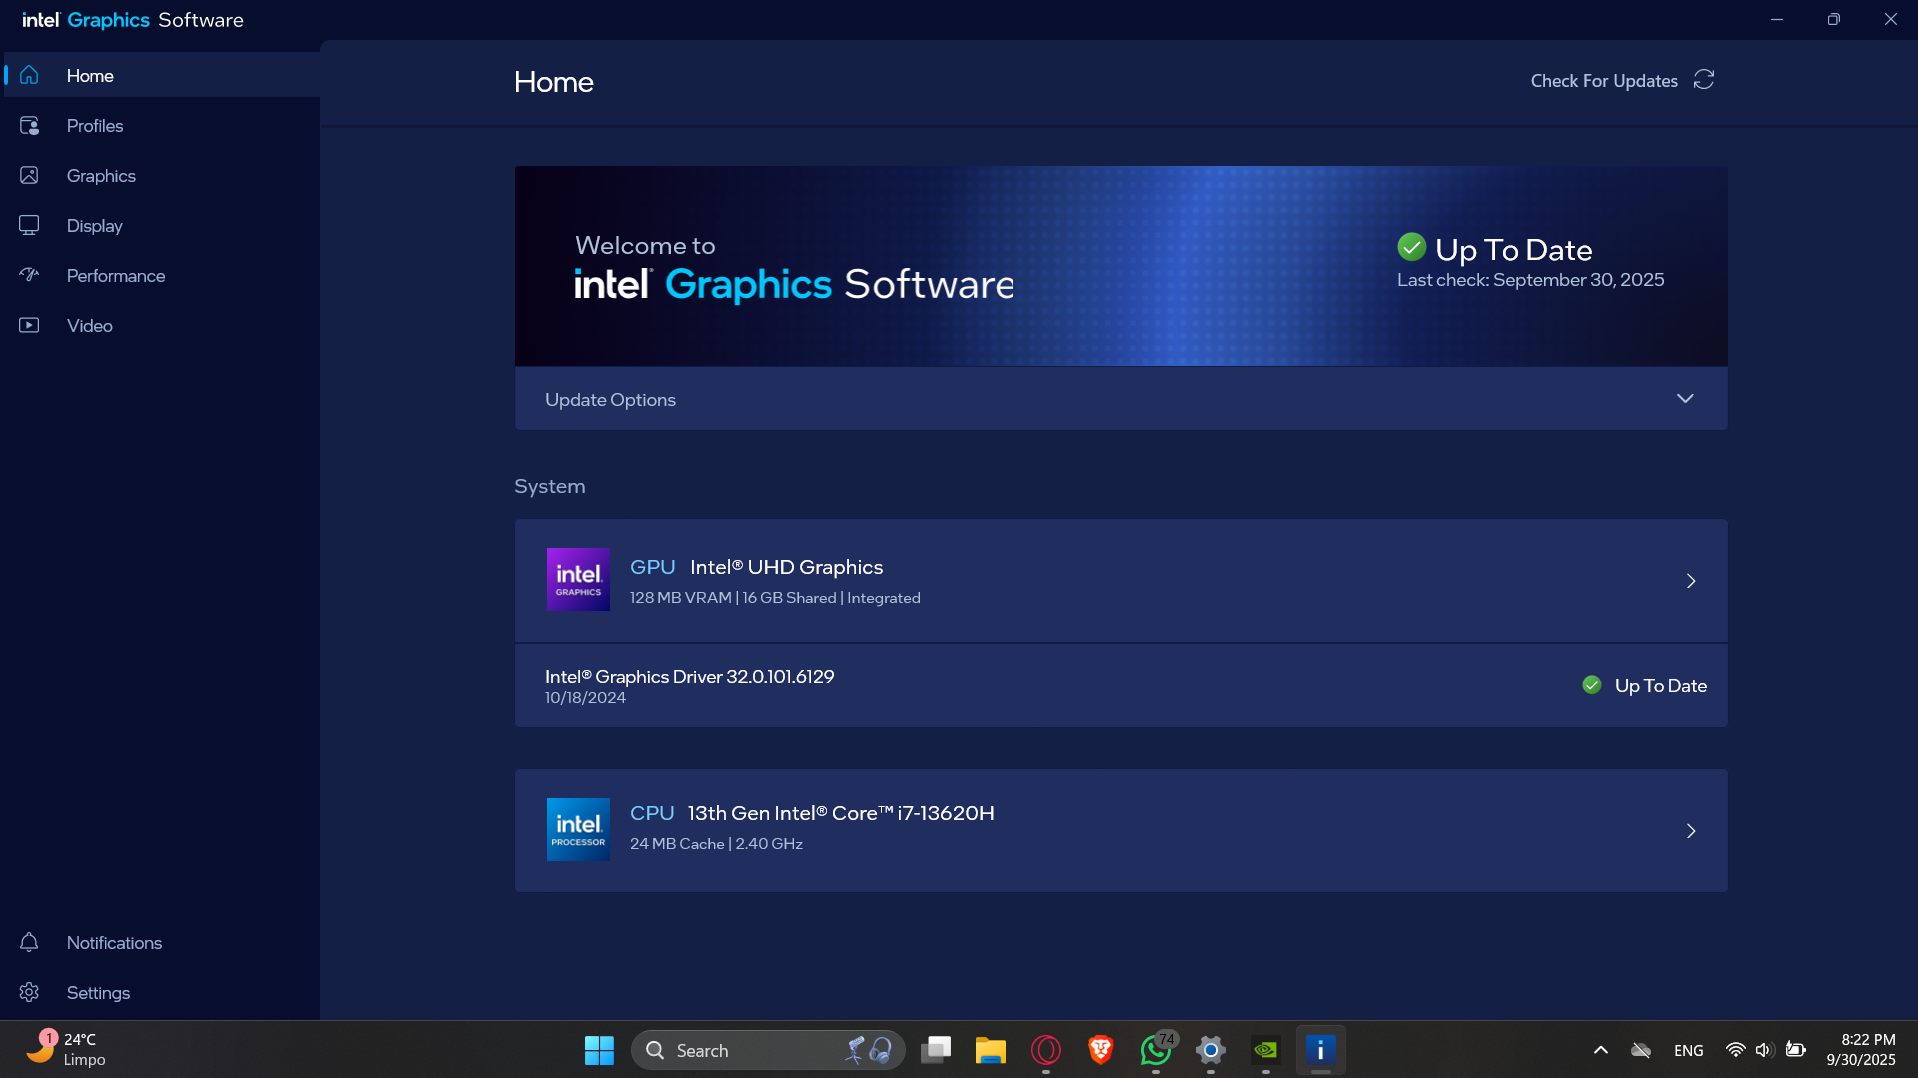Click the Video play icon in sidebar
1918x1078 pixels.
[29, 325]
